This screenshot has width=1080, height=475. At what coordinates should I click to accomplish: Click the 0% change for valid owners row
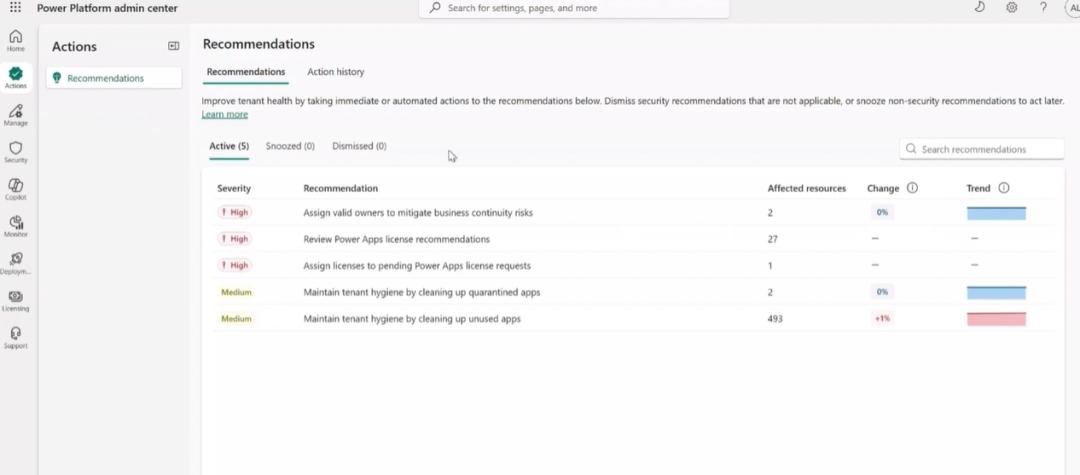(882, 212)
